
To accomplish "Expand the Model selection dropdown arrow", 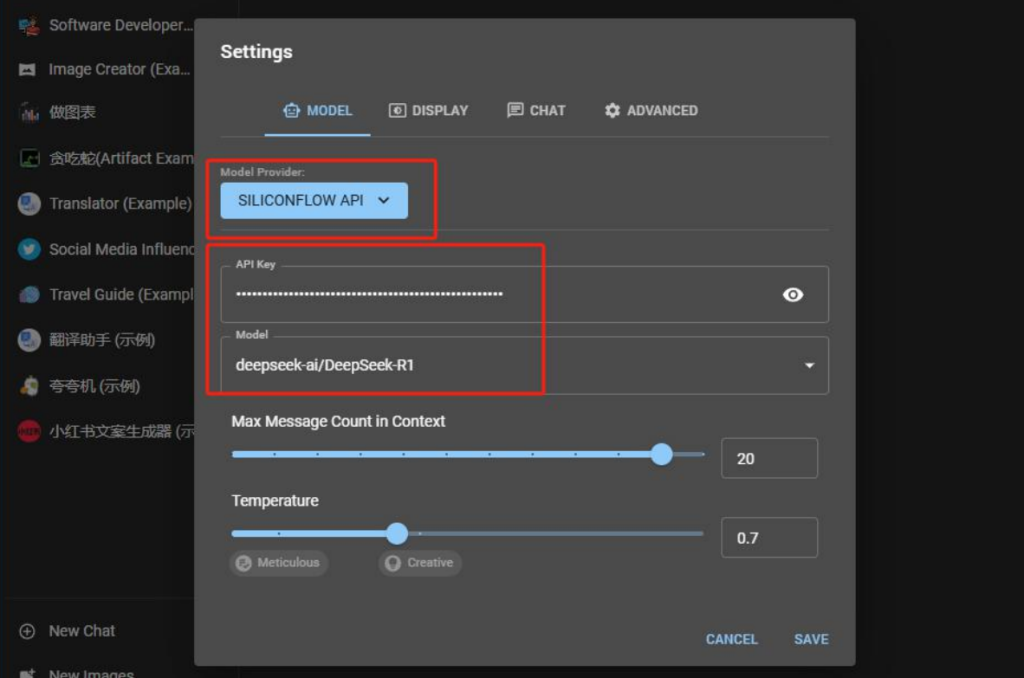I will coord(809,365).
